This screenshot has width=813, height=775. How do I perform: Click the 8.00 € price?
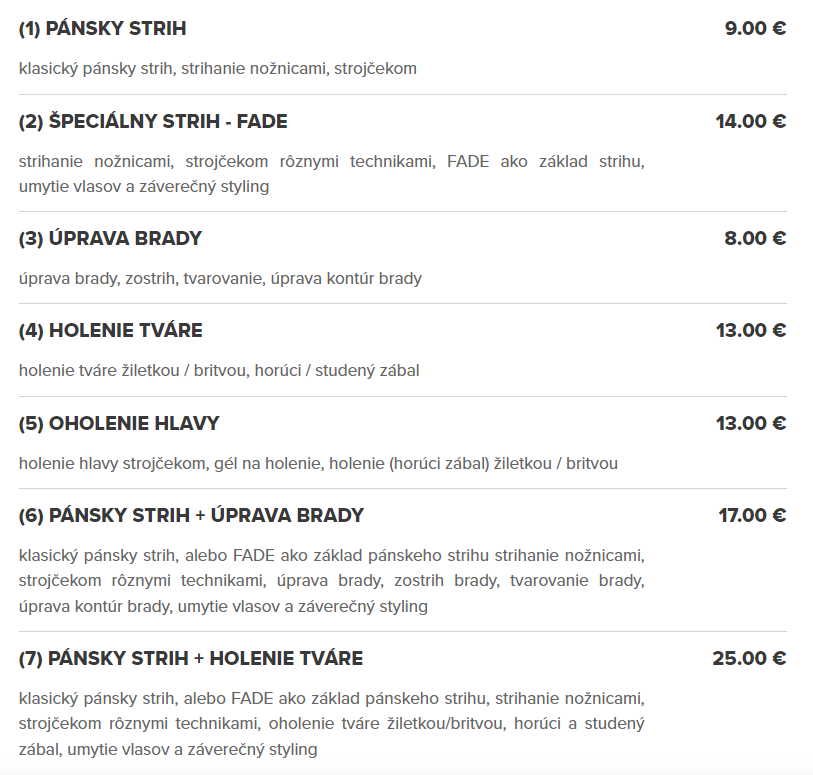[755, 239]
